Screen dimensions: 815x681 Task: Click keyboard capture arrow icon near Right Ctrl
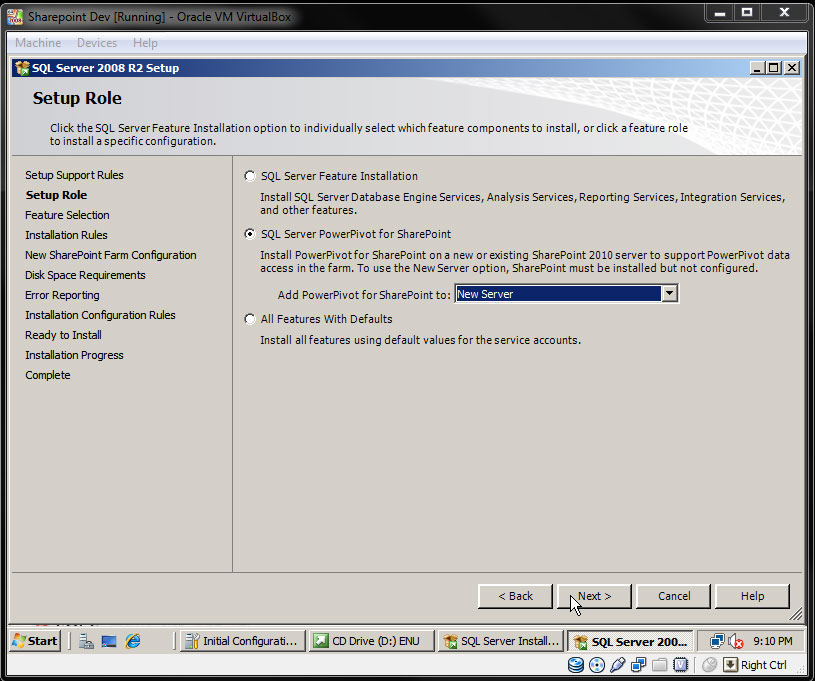[x=730, y=665]
